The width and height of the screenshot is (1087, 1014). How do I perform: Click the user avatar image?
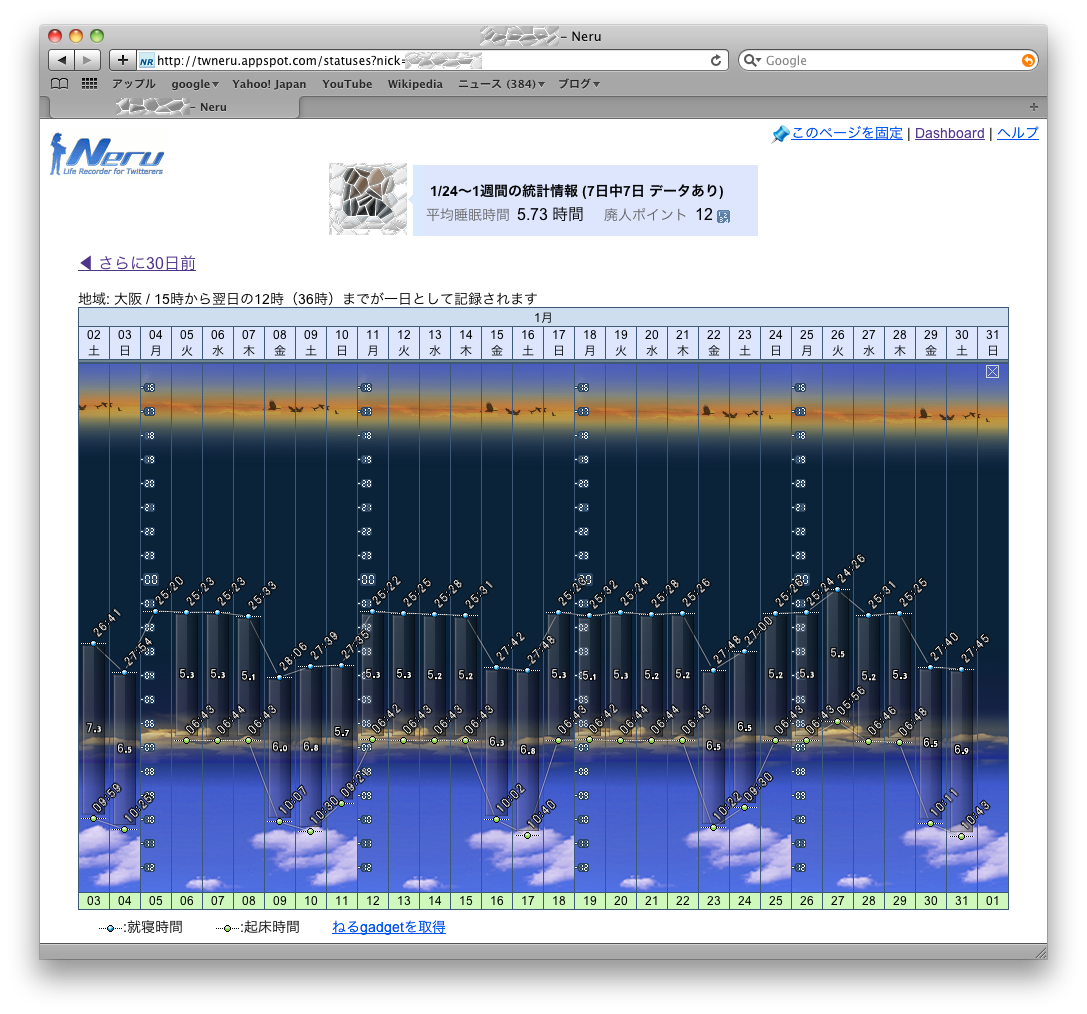[368, 200]
